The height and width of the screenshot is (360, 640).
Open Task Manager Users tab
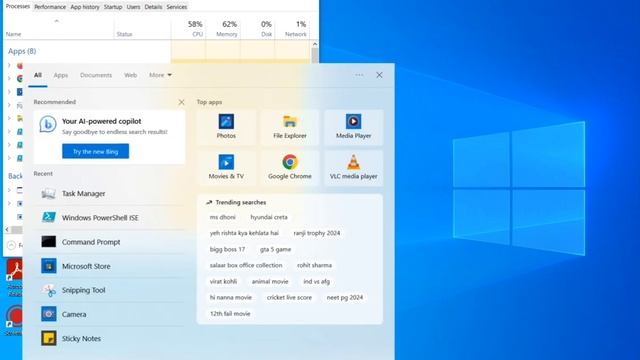pyautogui.click(x=133, y=7)
